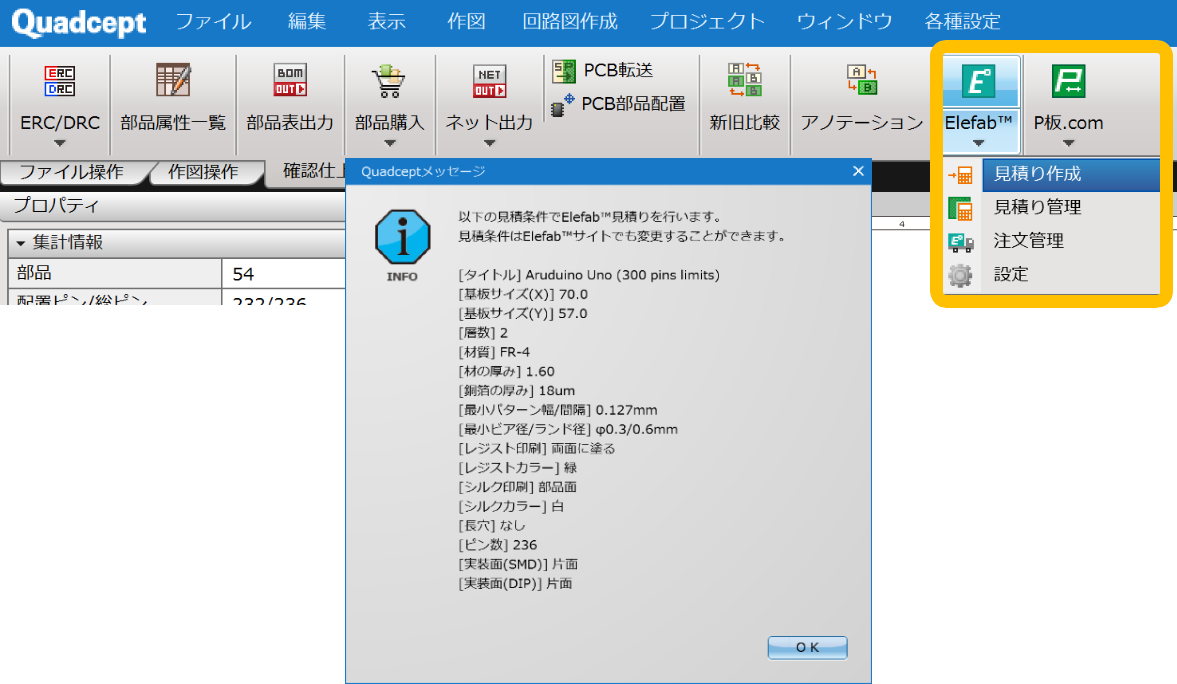Click the [最小パターン幅/間隔] 0.127mm line
Viewport: 1177px width, 684px height.
click(558, 410)
